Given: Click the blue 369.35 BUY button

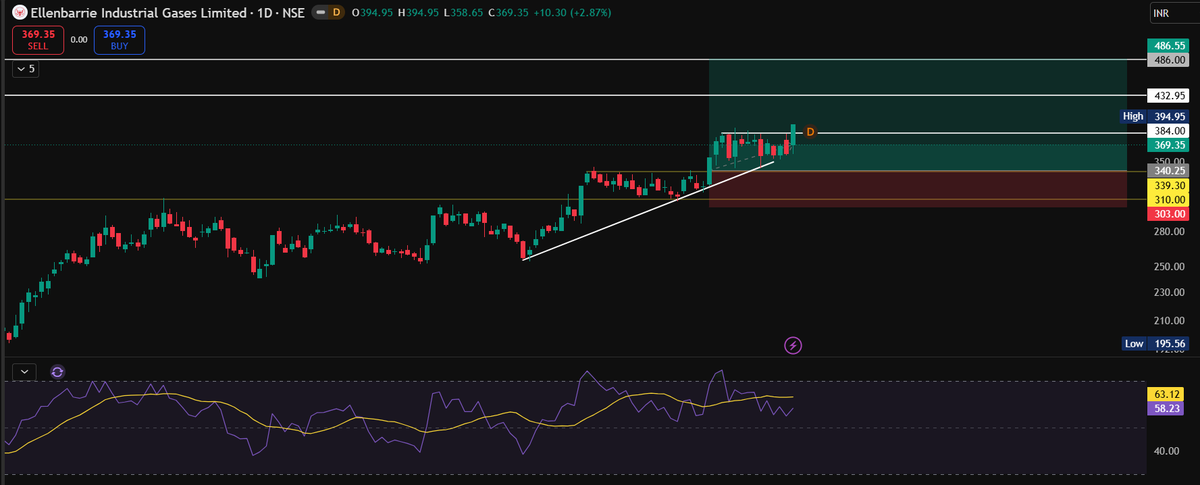Looking at the screenshot, I should (119, 39).
